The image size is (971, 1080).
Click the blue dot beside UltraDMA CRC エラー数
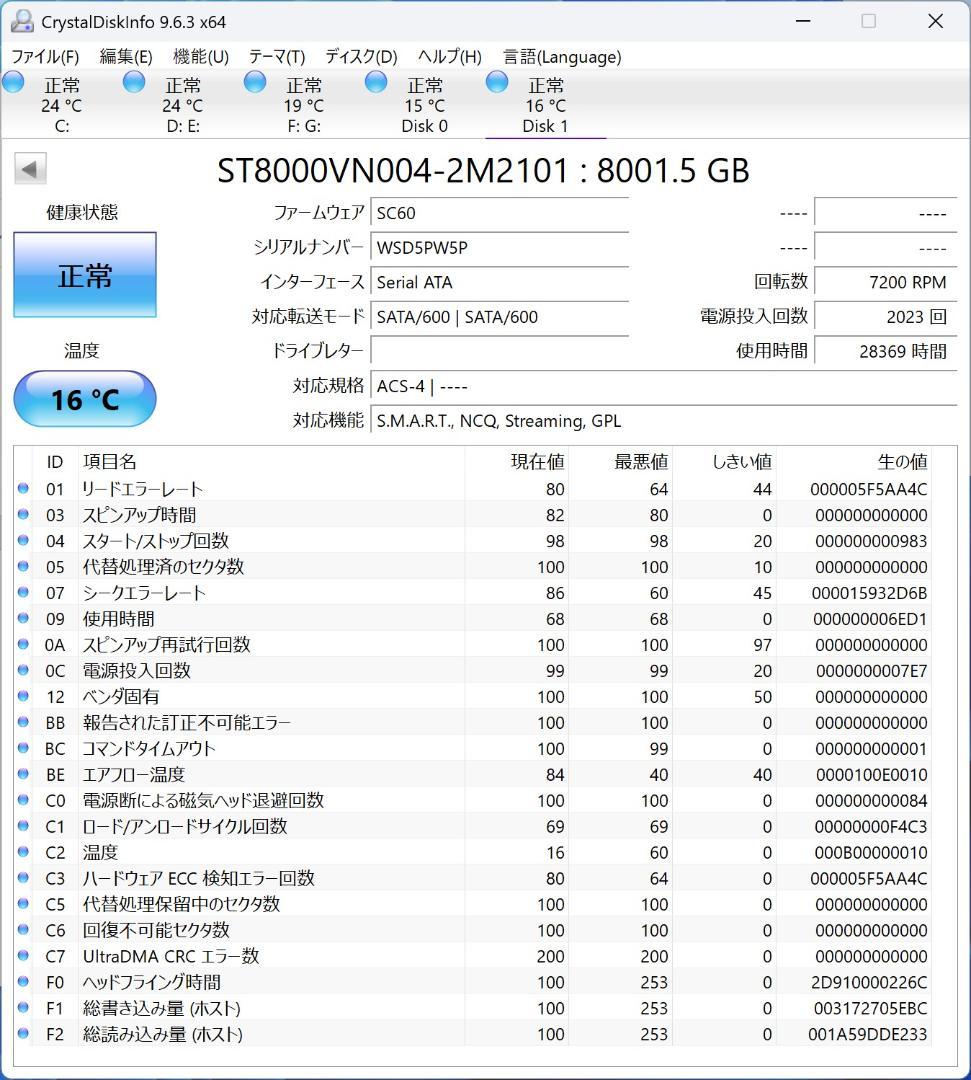pyautogui.click(x=23, y=957)
